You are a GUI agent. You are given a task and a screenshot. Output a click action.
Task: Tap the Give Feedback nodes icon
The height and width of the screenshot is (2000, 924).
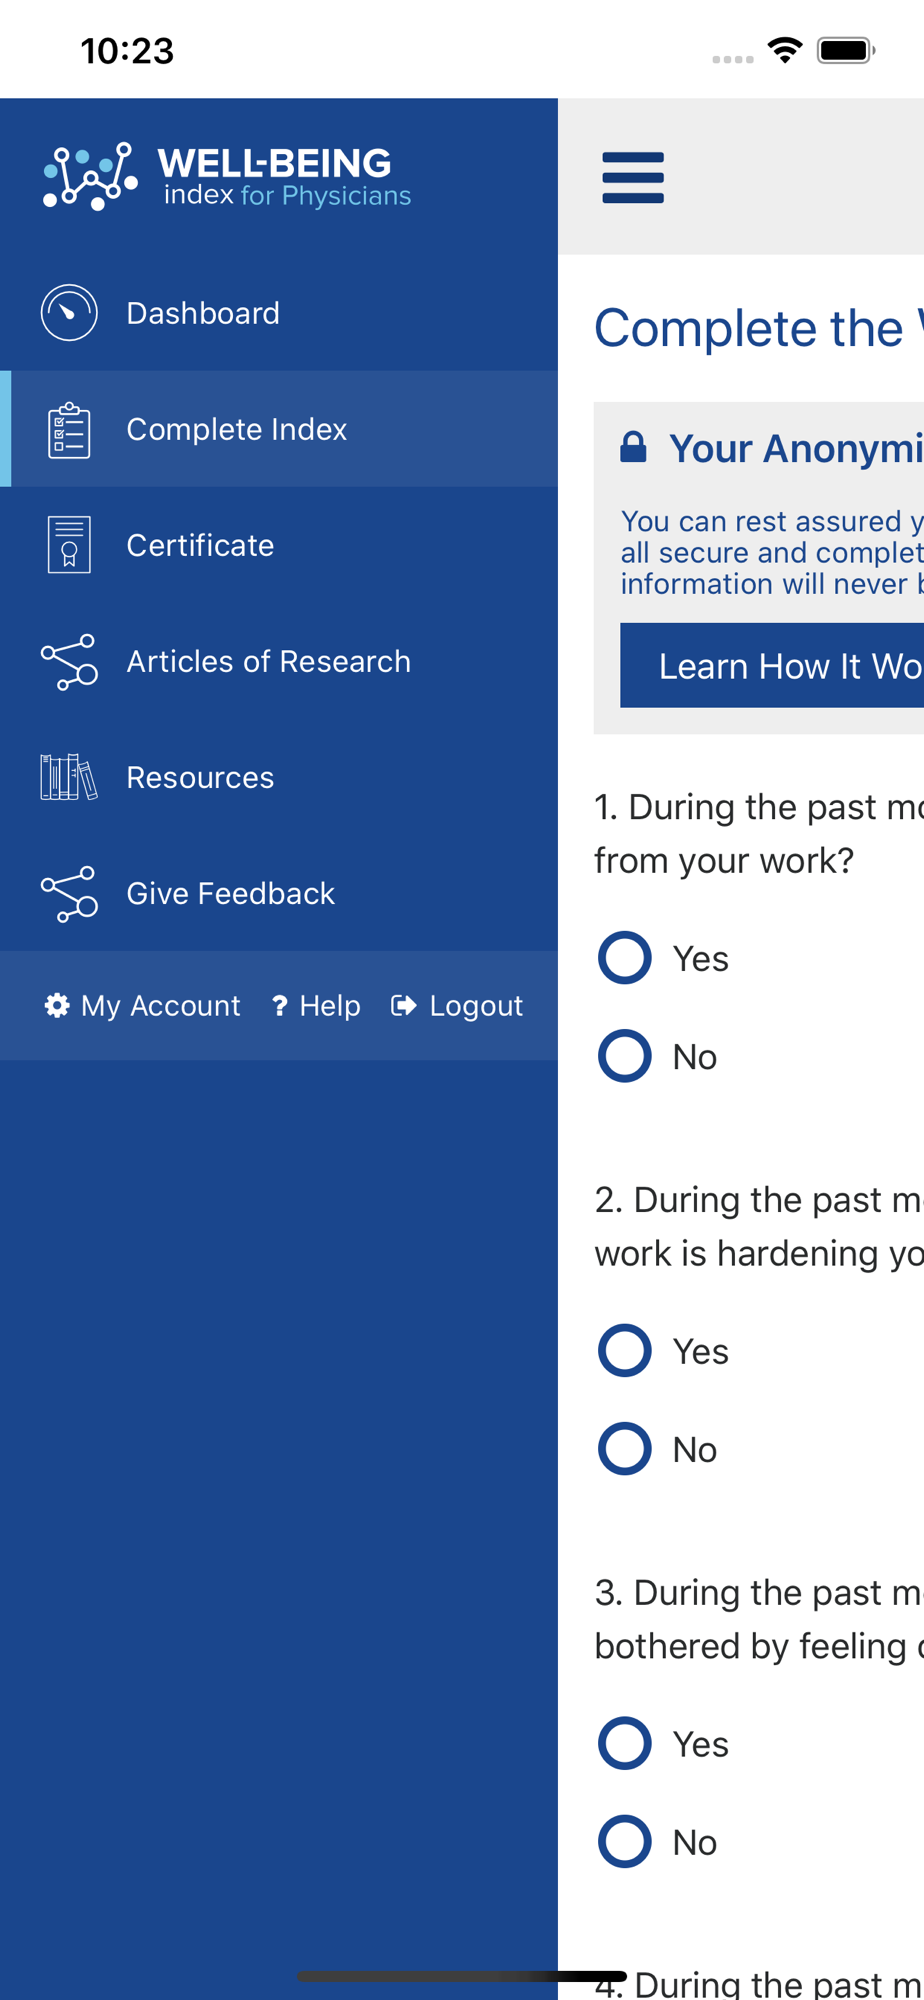click(x=69, y=894)
